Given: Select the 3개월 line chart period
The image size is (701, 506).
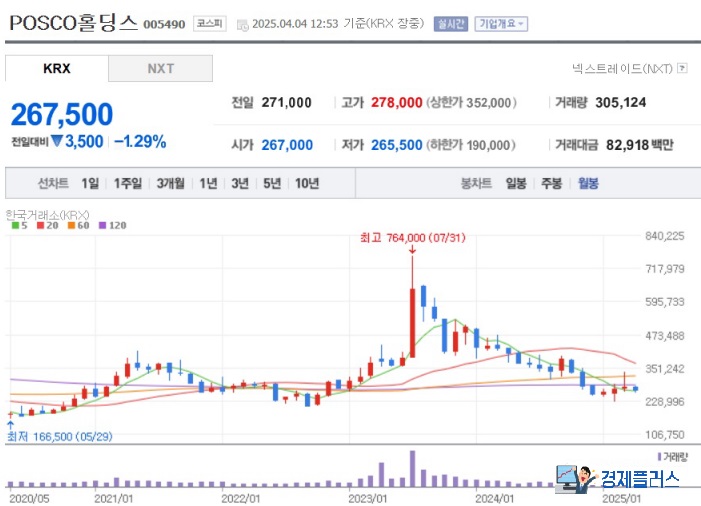Looking at the screenshot, I should (170, 183).
